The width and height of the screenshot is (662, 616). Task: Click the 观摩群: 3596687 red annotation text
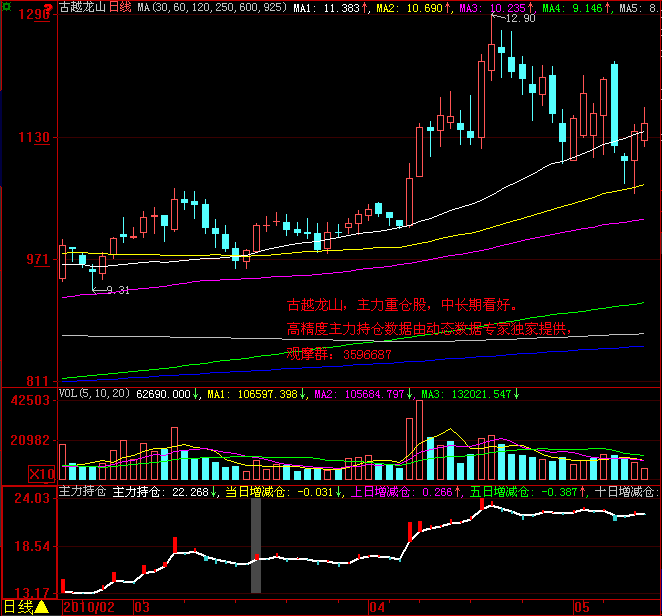tap(339, 354)
